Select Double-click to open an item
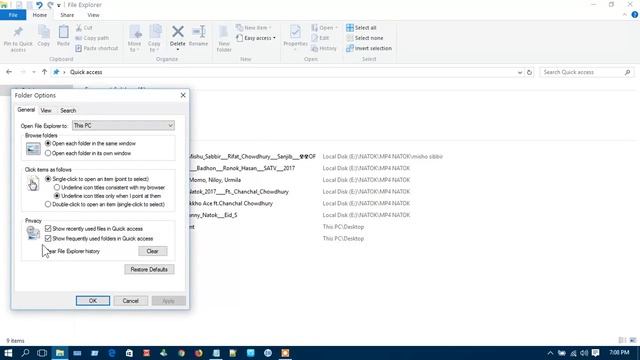Screen dimensions: 640x360 48,204
